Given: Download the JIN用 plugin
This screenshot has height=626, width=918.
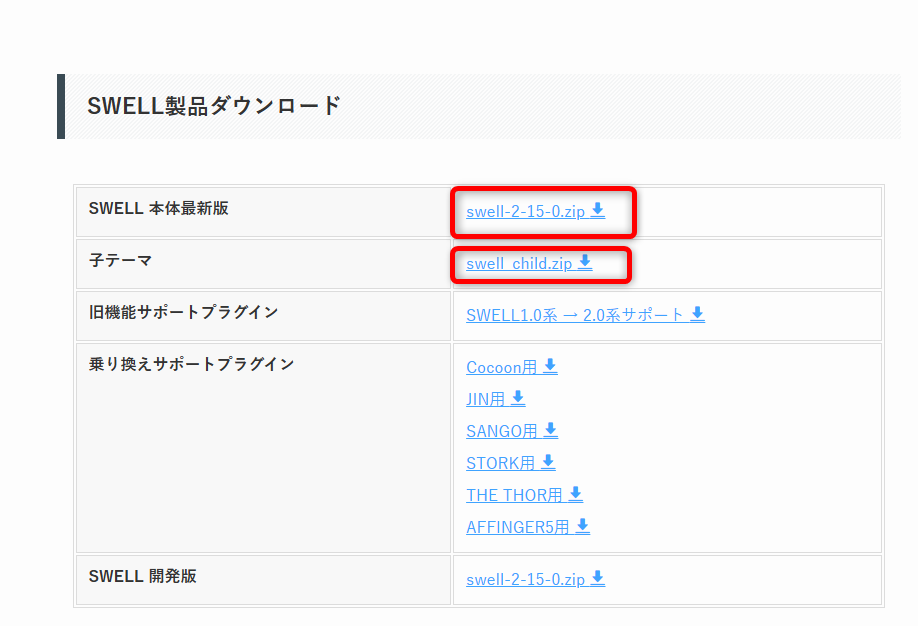Looking at the screenshot, I should point(495,399).
